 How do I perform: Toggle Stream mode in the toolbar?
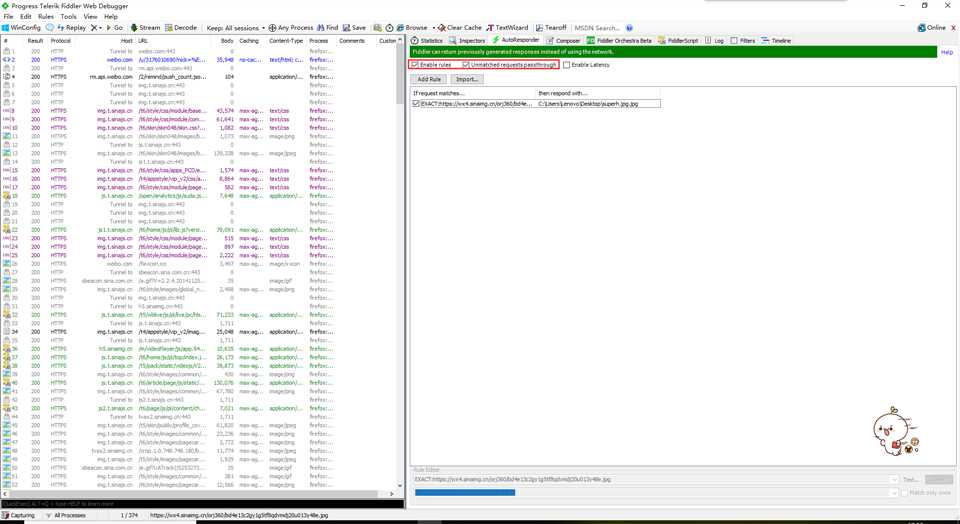pos(145,28)
